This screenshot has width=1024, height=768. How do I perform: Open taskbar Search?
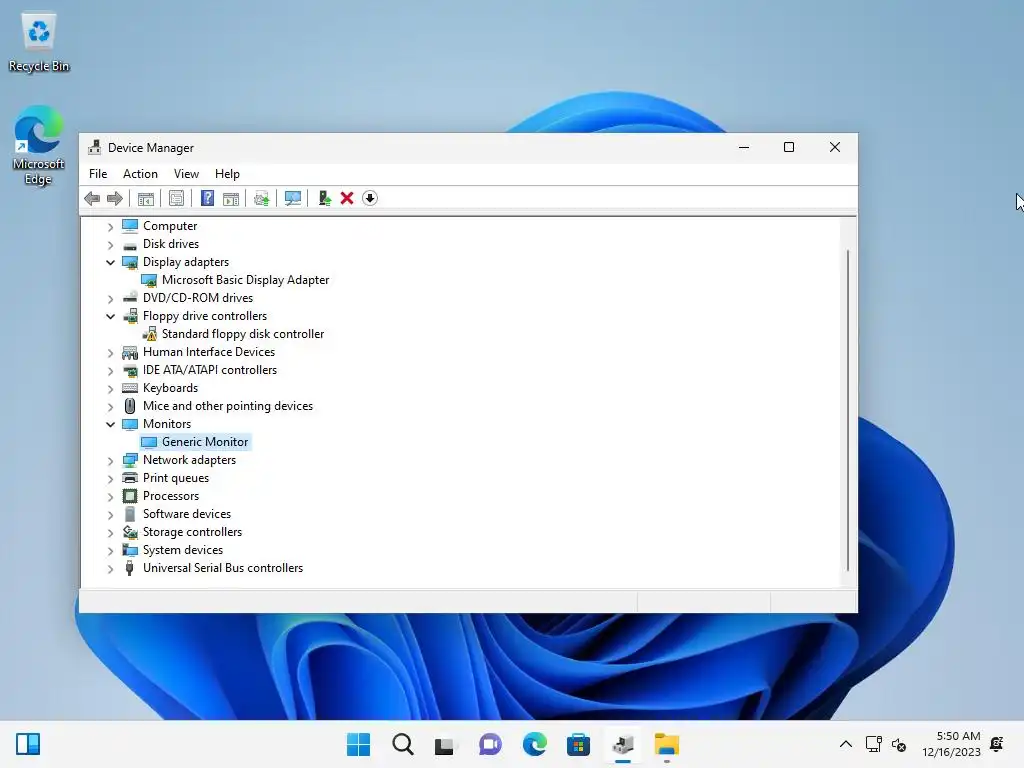click(402, 744)
